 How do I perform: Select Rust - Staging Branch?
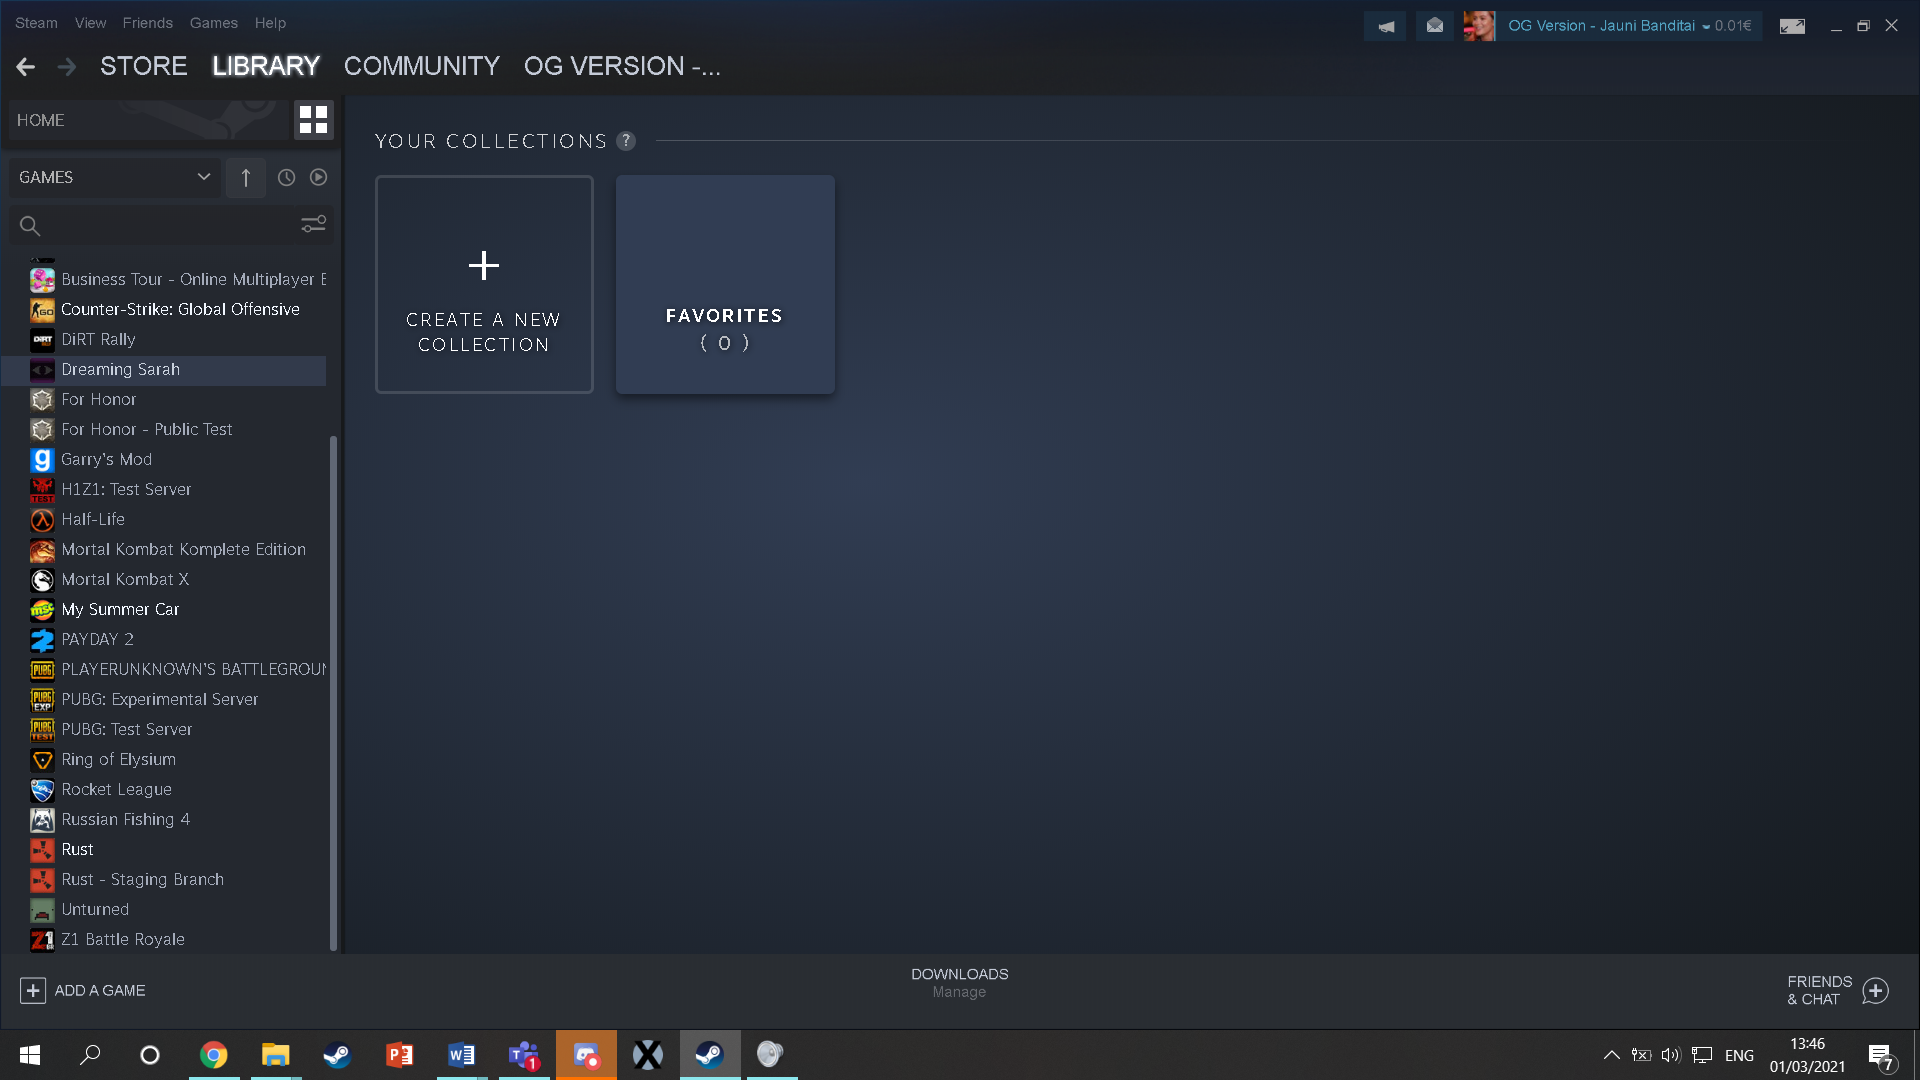pyautogui.click(x=143, y=879)
